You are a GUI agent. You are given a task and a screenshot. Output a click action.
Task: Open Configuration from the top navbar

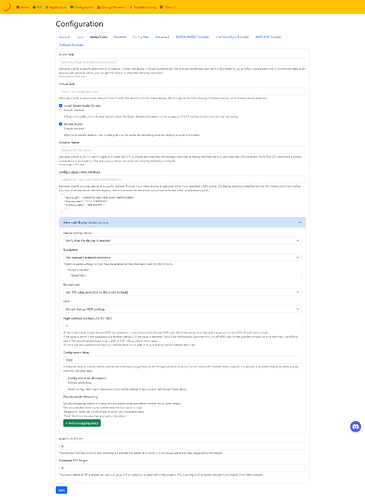(x=82, y=7)
